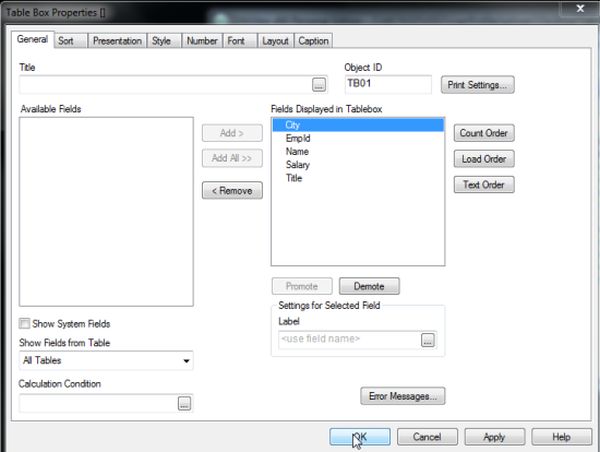The image size is (600, 452).
Task: Close the Table Box Properties dialog
Action: [580, 8]
